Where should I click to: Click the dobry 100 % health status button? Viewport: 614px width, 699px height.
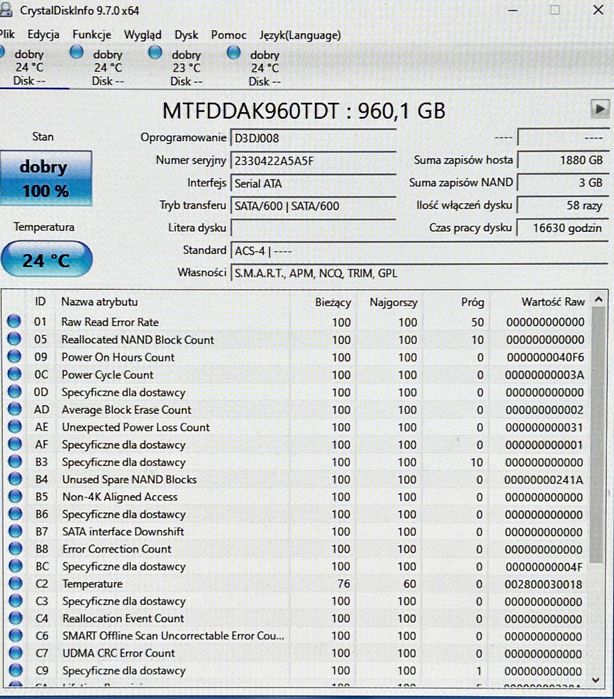pyautogui.click(x=46, y=178)
